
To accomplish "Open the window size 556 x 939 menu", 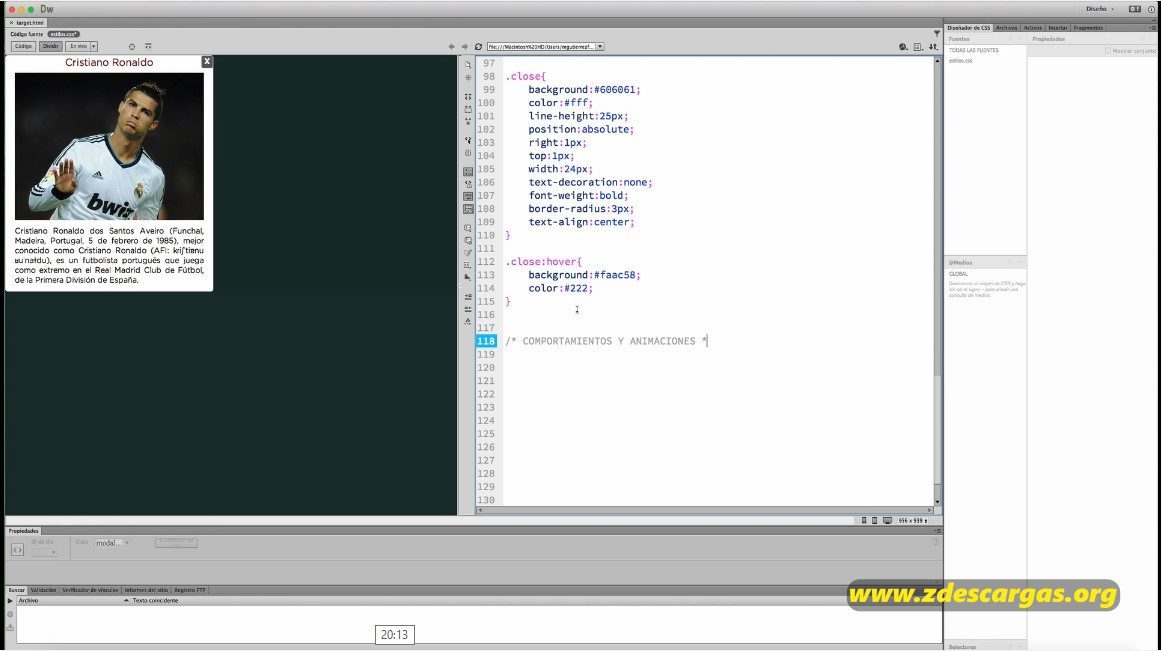I will click(x=912, y=521).
